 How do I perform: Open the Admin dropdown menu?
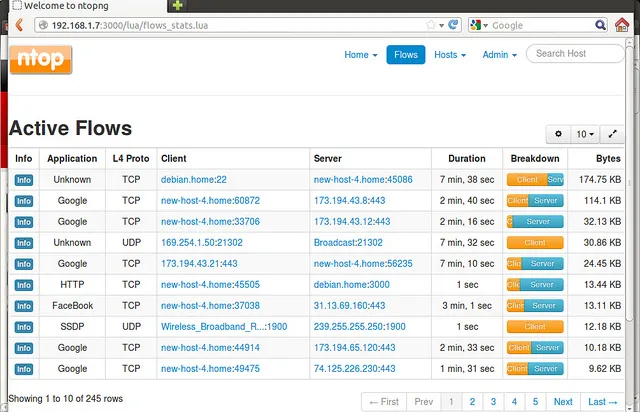tap(499, 55)
